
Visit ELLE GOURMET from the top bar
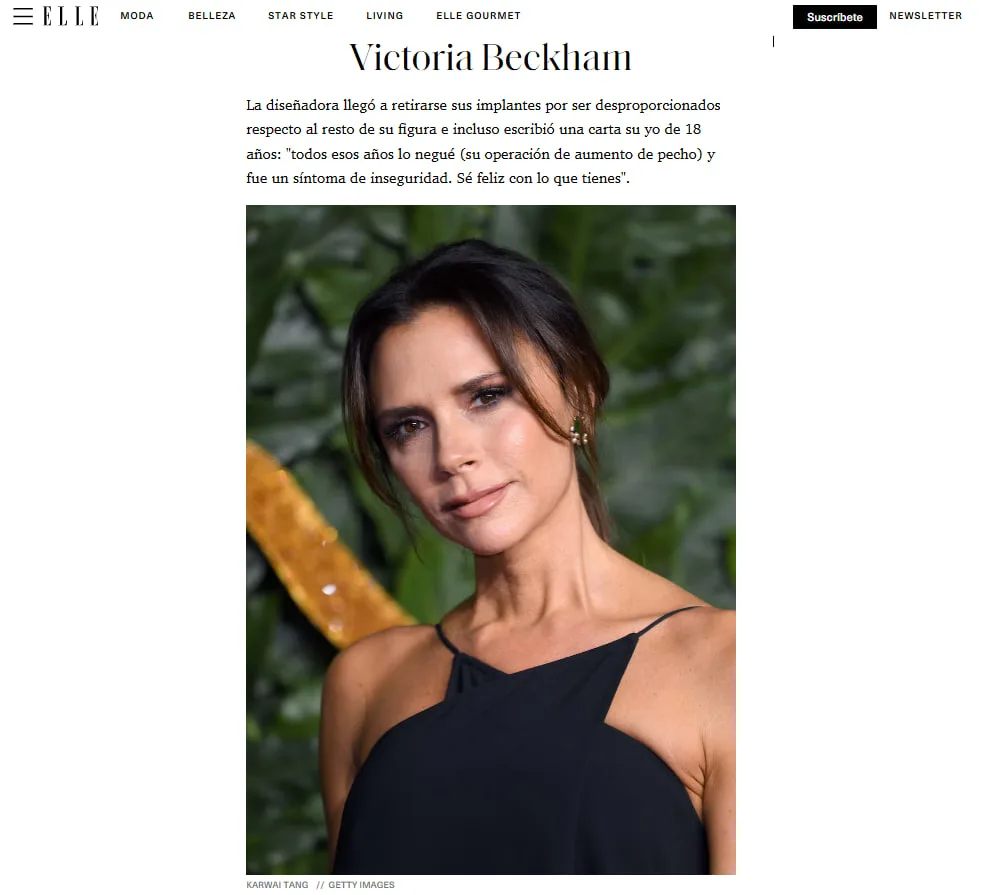(478, 16)
